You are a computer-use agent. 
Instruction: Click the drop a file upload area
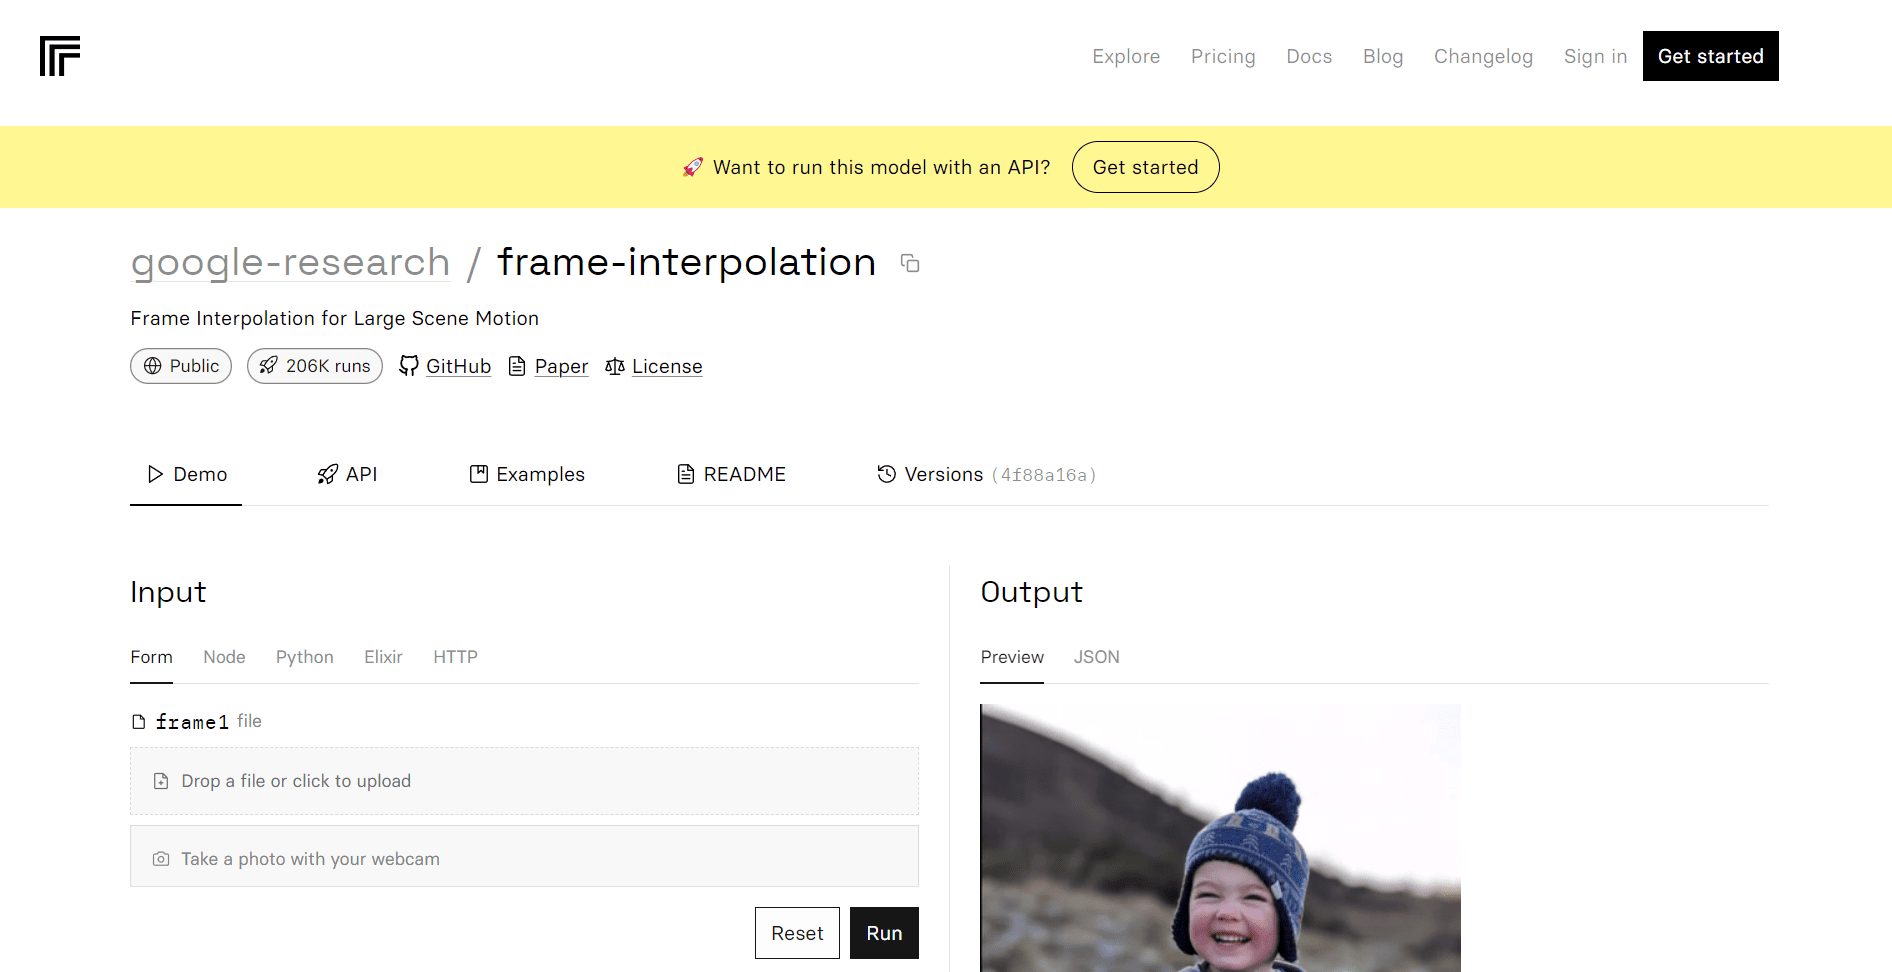click(524, 781)
